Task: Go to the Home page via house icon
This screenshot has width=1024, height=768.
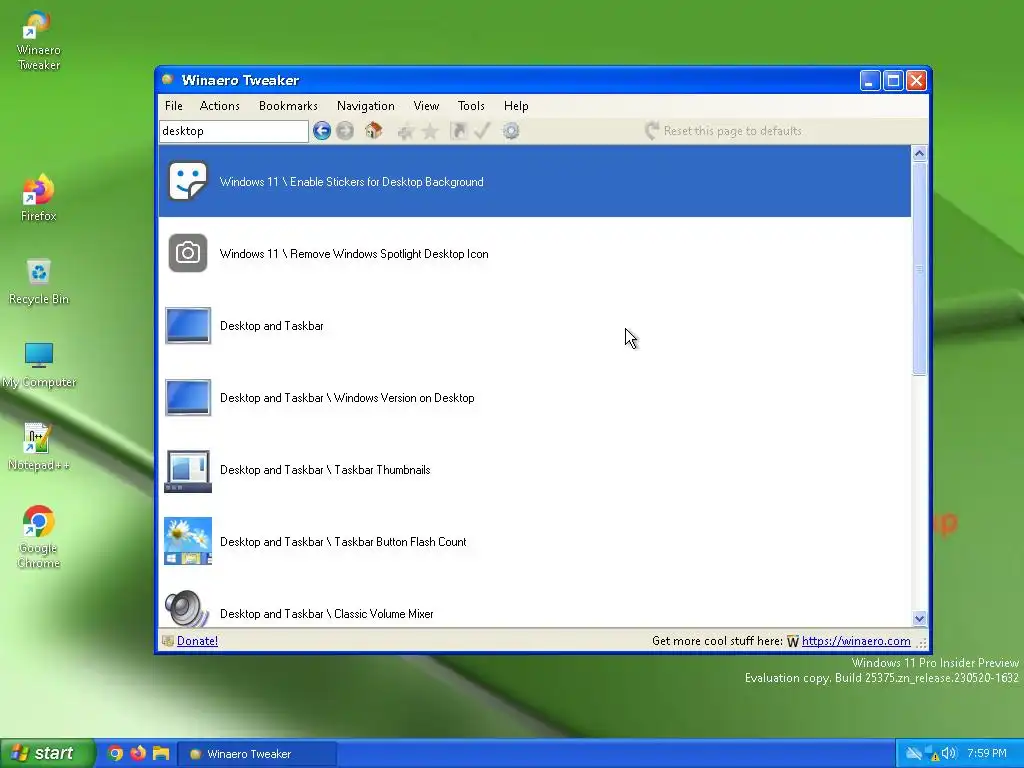Action: tap(374, 131)
